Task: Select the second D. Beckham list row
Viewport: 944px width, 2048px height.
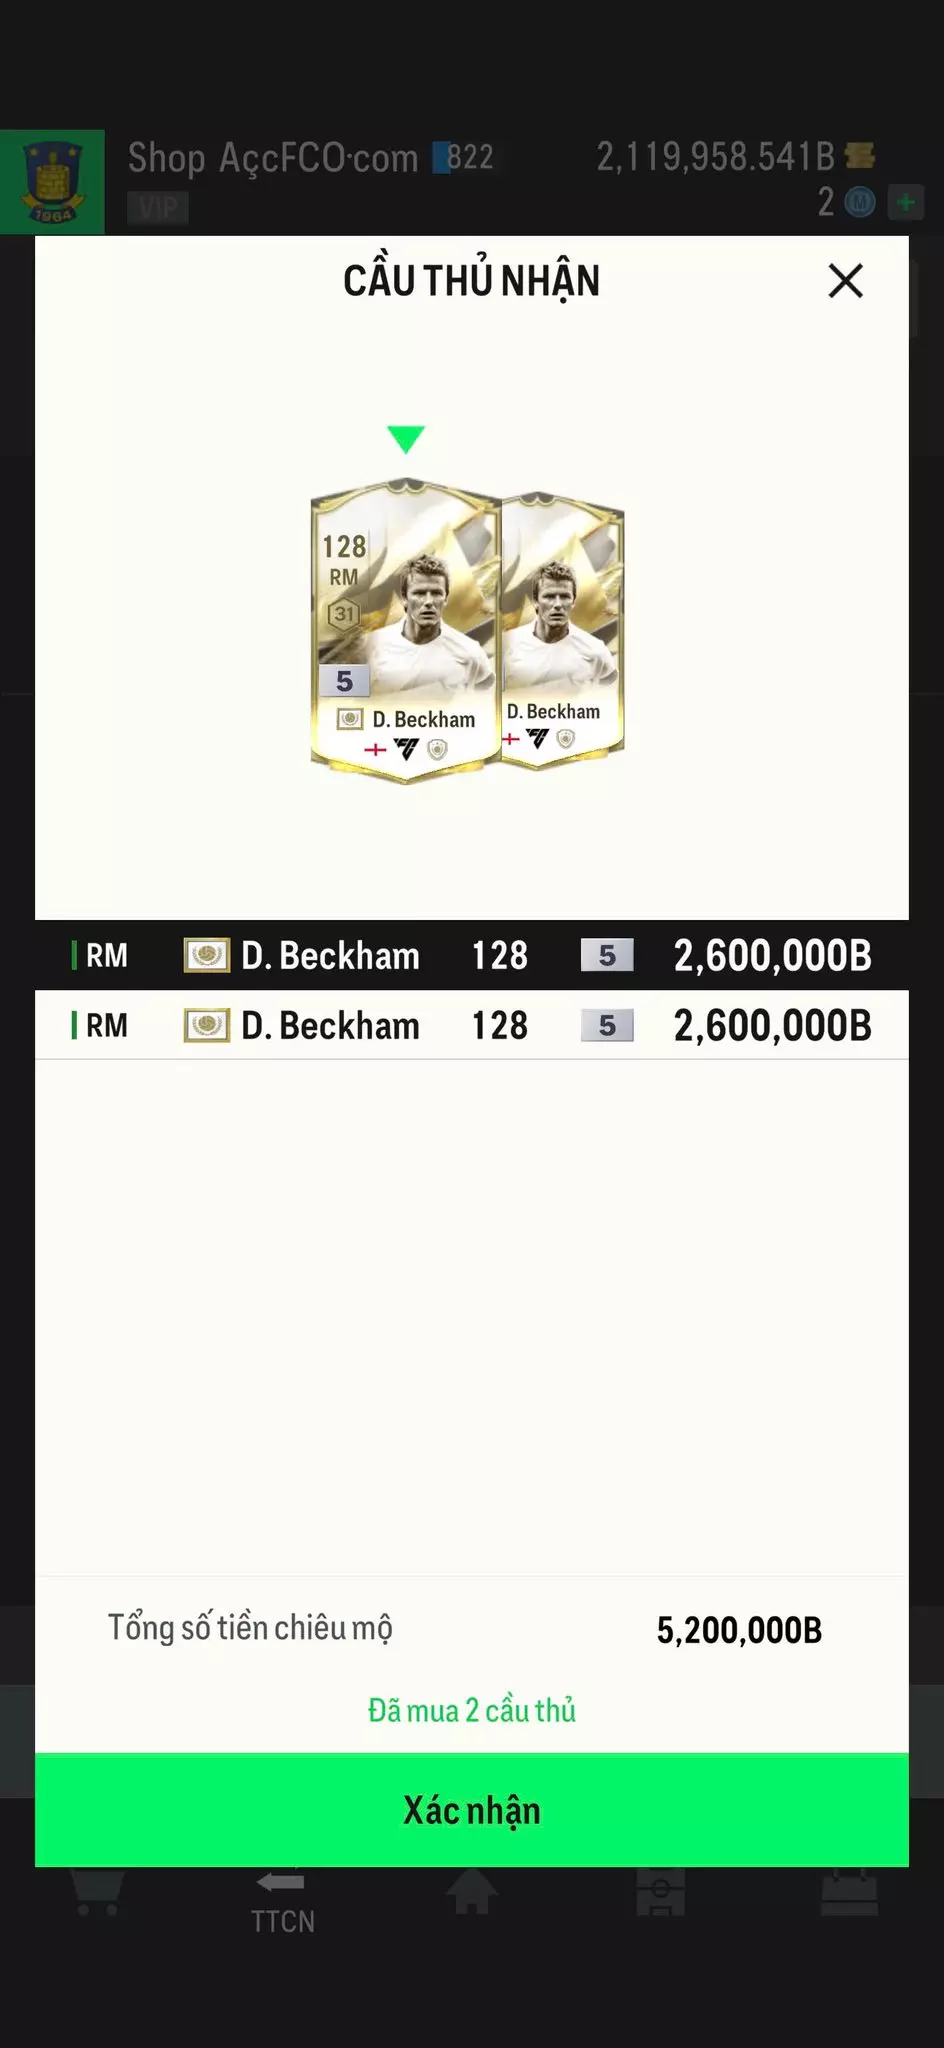Action: click(472, 1025)
